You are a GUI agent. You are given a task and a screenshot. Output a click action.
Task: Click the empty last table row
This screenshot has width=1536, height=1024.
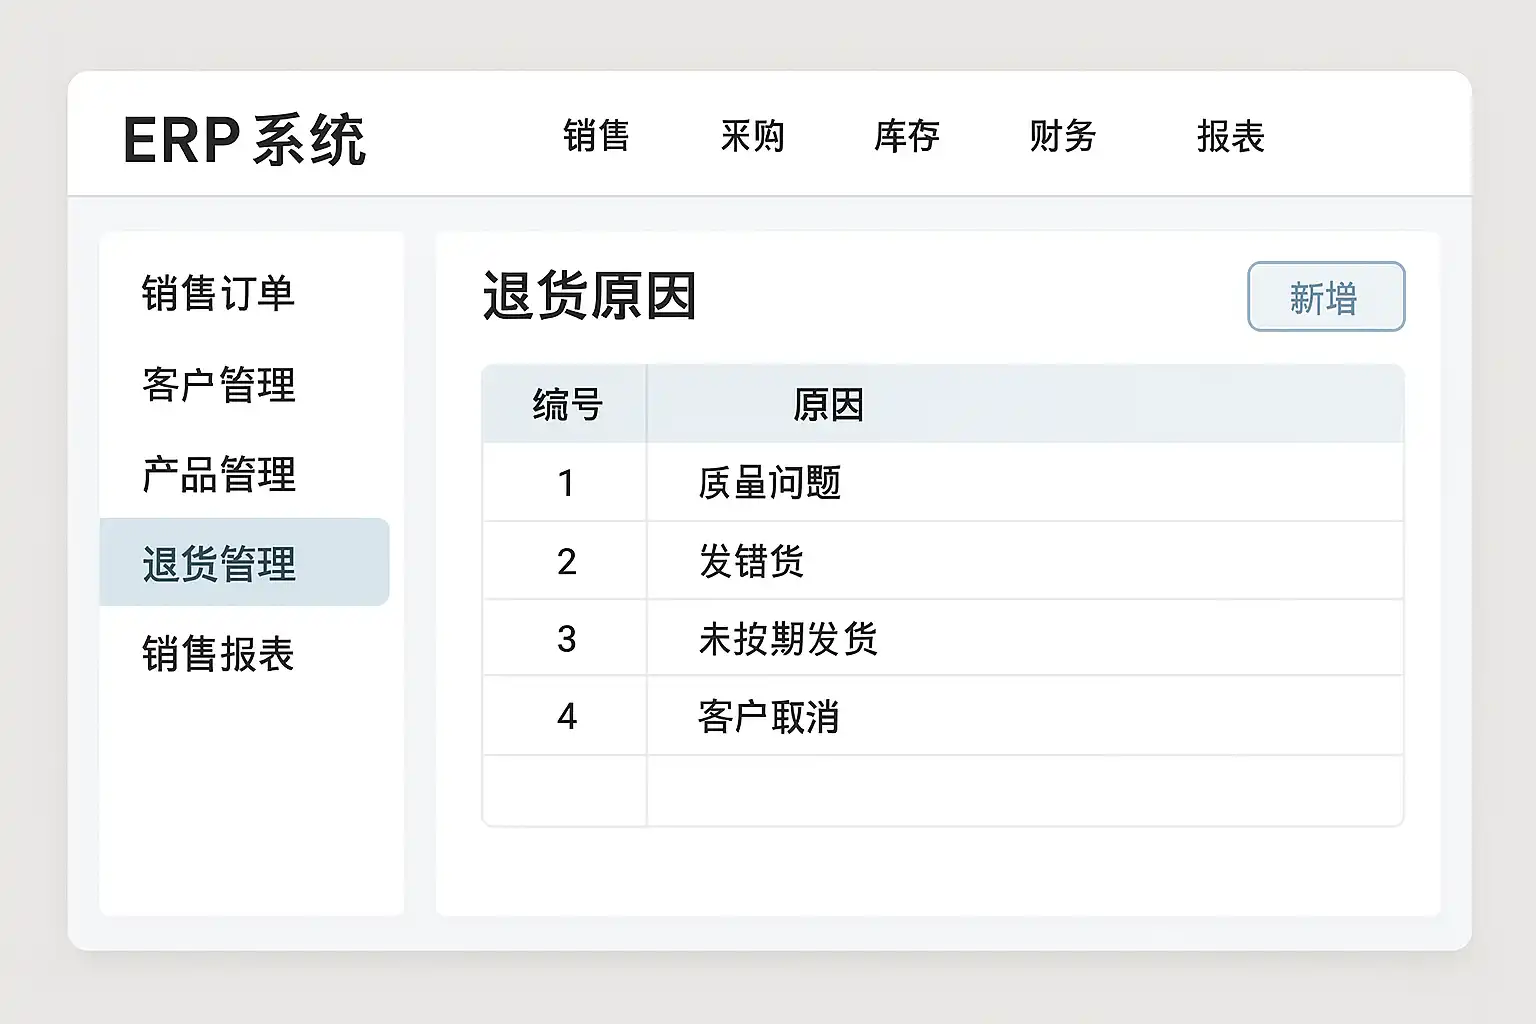pyautogui.click(x=942, y=790)
